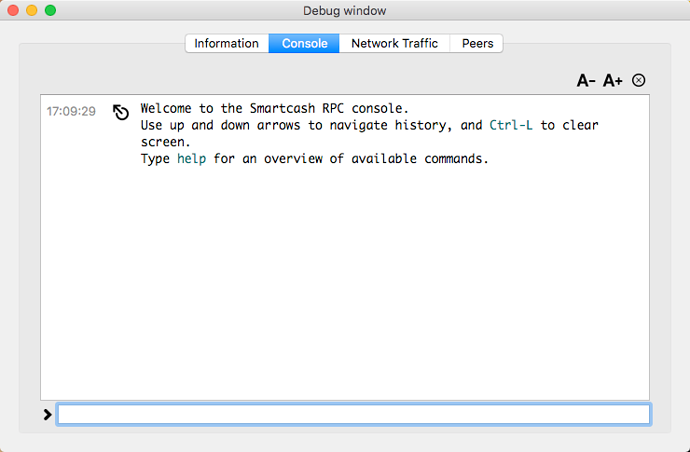This screenshot has height=452, width=690.
Task: Click the Welcome to Smartcash RPC console line
Action: (275, 108)
